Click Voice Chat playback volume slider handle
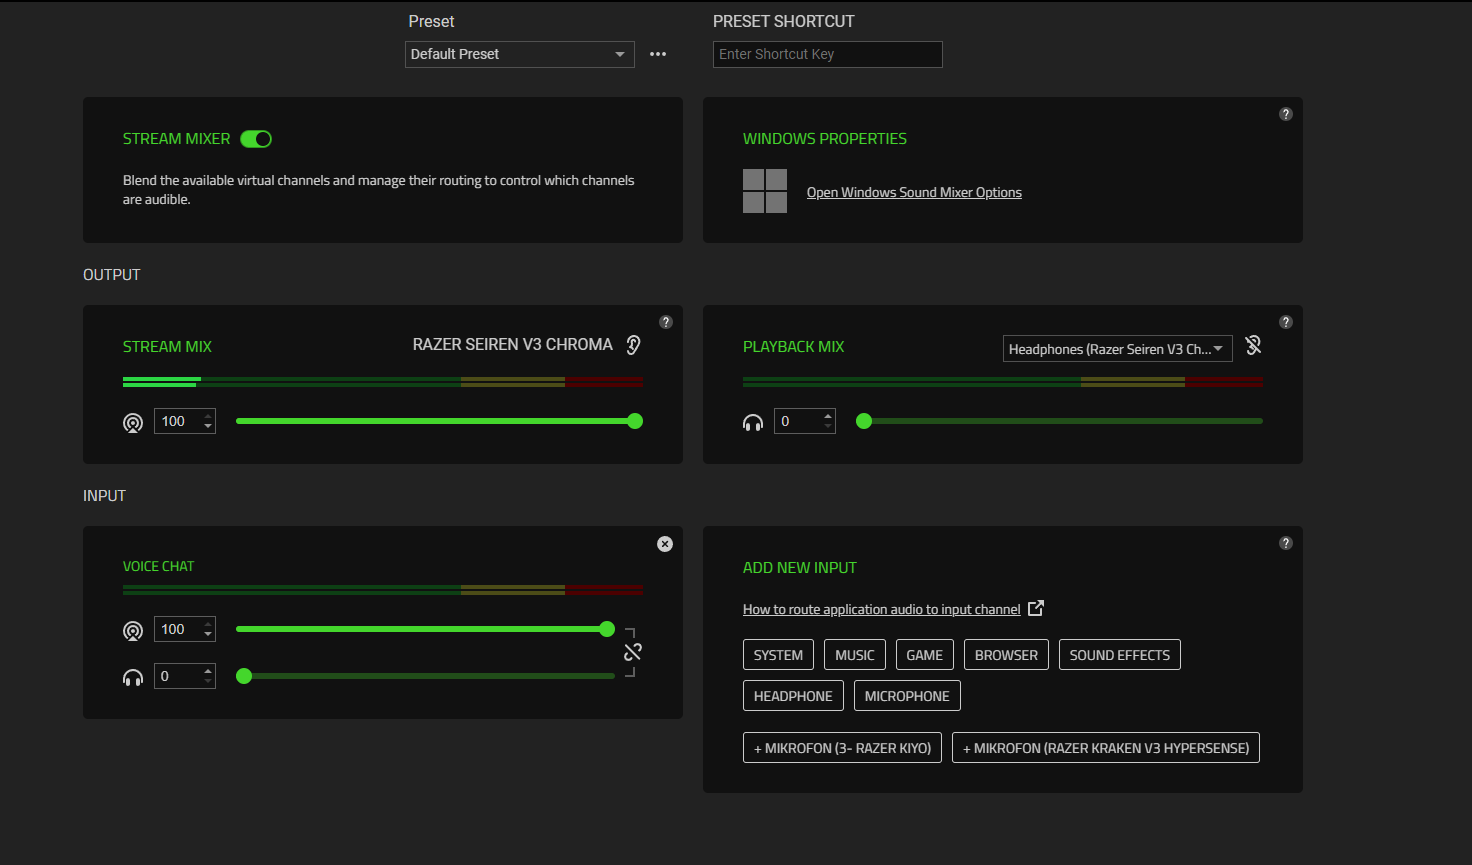The height and width of the screenshot is (865, 1472). [x=244, y=676]
